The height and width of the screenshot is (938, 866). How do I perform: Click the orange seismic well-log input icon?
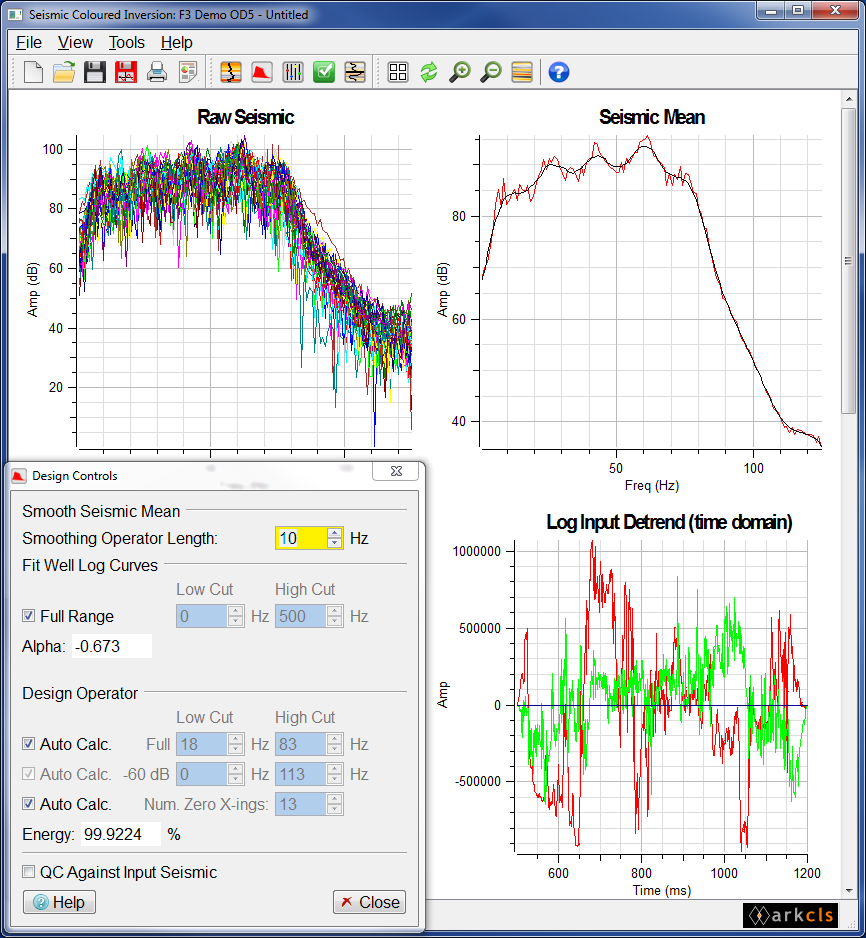point(231,72)
